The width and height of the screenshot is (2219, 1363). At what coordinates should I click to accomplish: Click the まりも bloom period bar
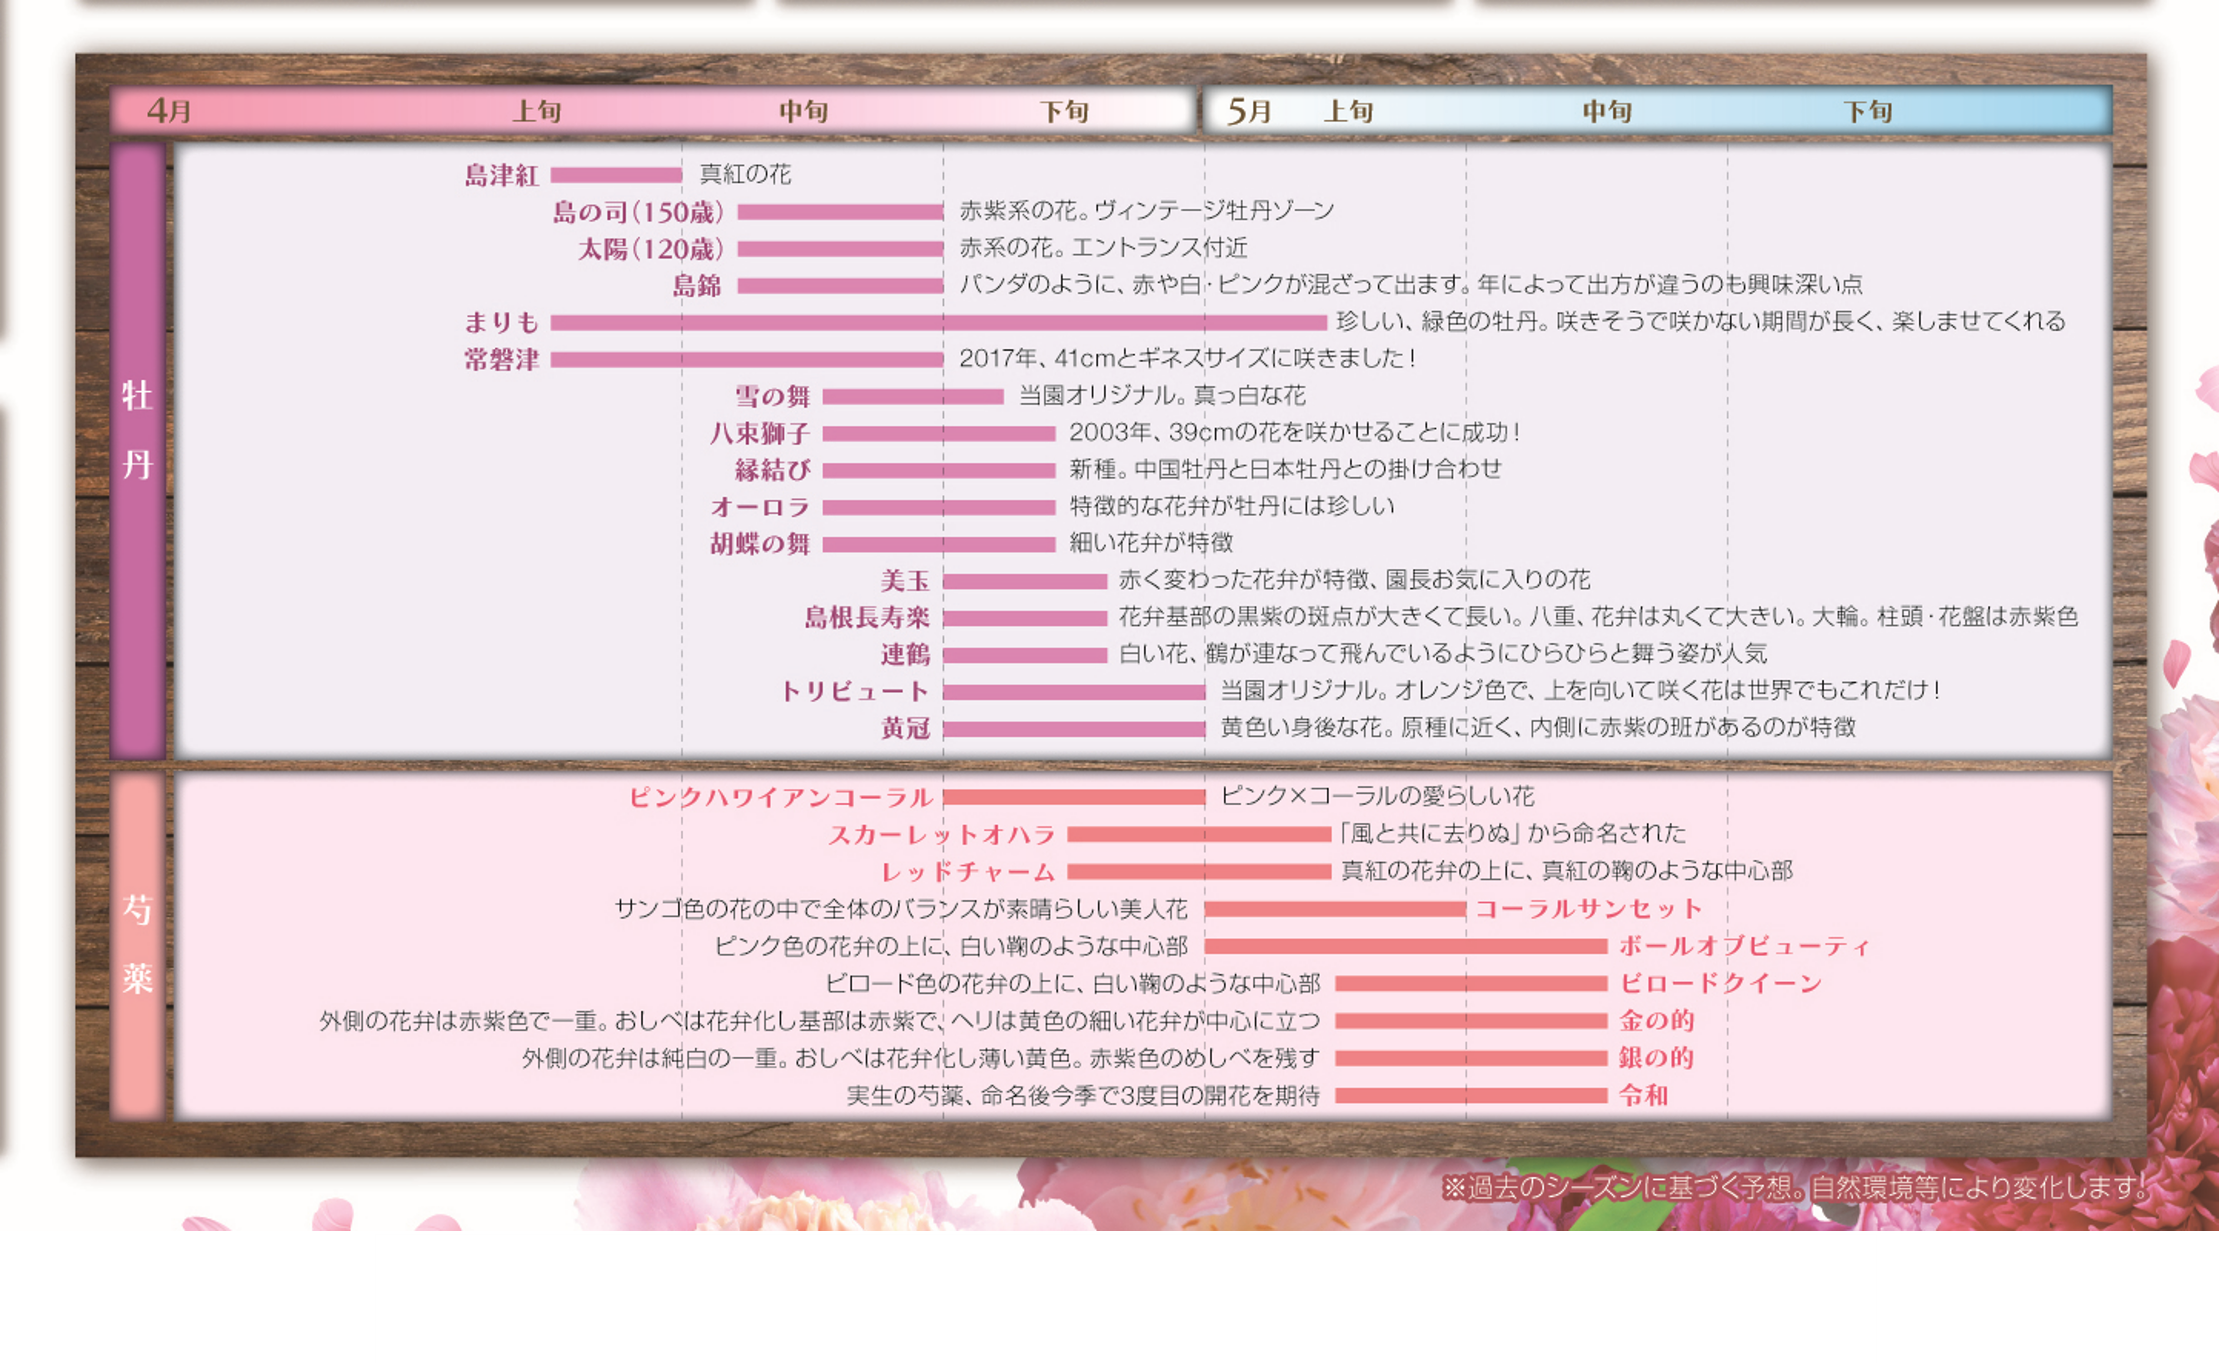(938, 322)
